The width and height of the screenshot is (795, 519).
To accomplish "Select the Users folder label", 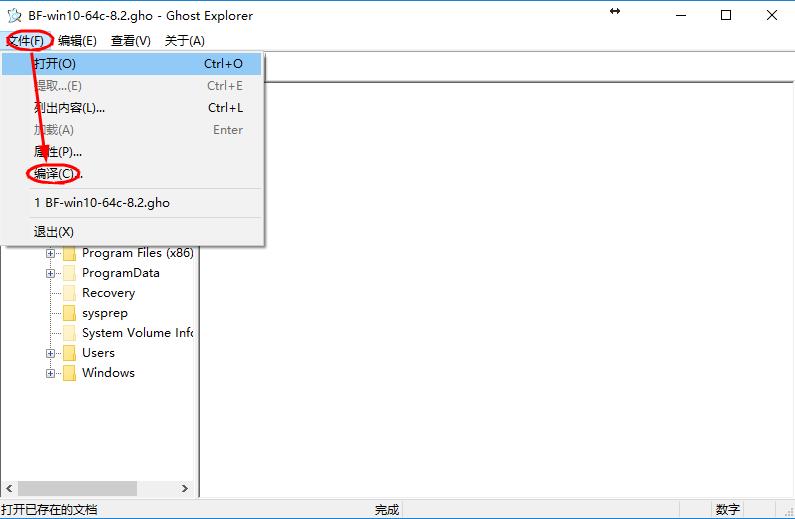I will click(98, 353).
